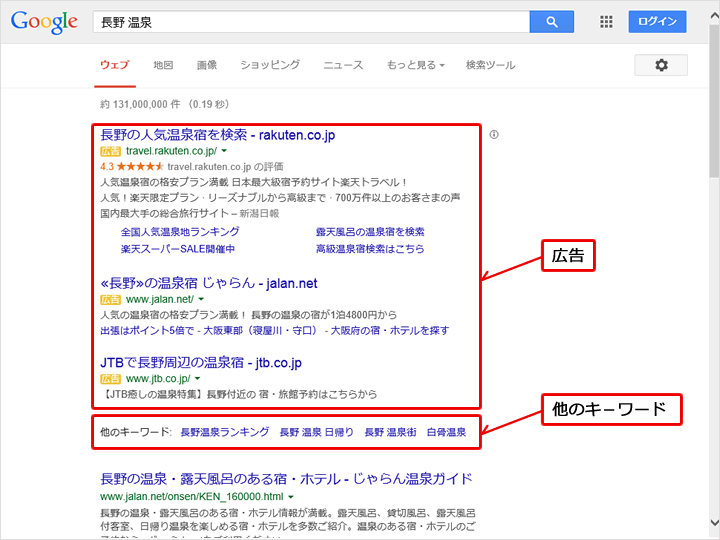Expand the arrow next to www.jtb.co.jp/
Image resolution: width=720 pixels, height=540 pixels.
click(x=197, y=378)
